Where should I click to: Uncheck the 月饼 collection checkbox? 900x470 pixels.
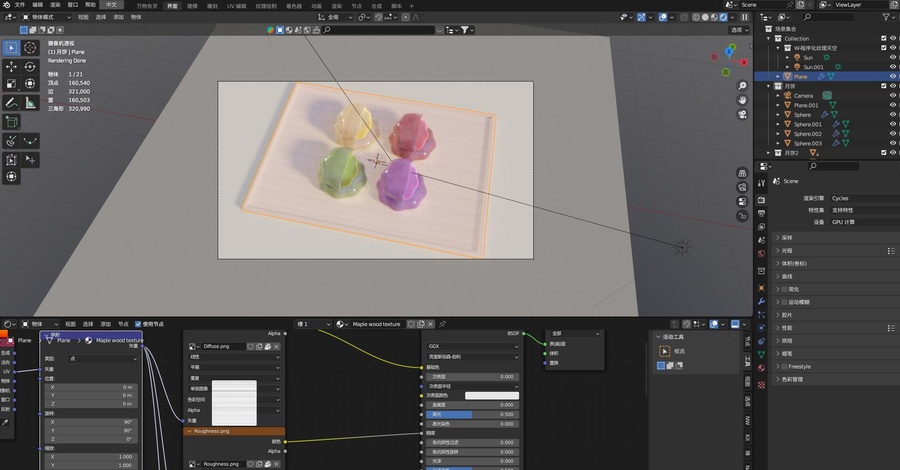pyautogui.click(x=883, y=86)
